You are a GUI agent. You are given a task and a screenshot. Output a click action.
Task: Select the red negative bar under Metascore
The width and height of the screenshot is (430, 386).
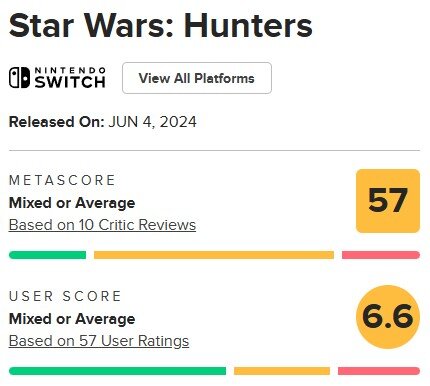tap(381, 255)
